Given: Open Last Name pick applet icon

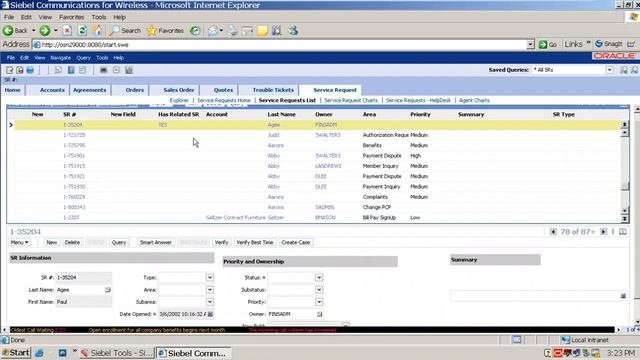Looking at the screenshot, I should (x=108, y=289).
